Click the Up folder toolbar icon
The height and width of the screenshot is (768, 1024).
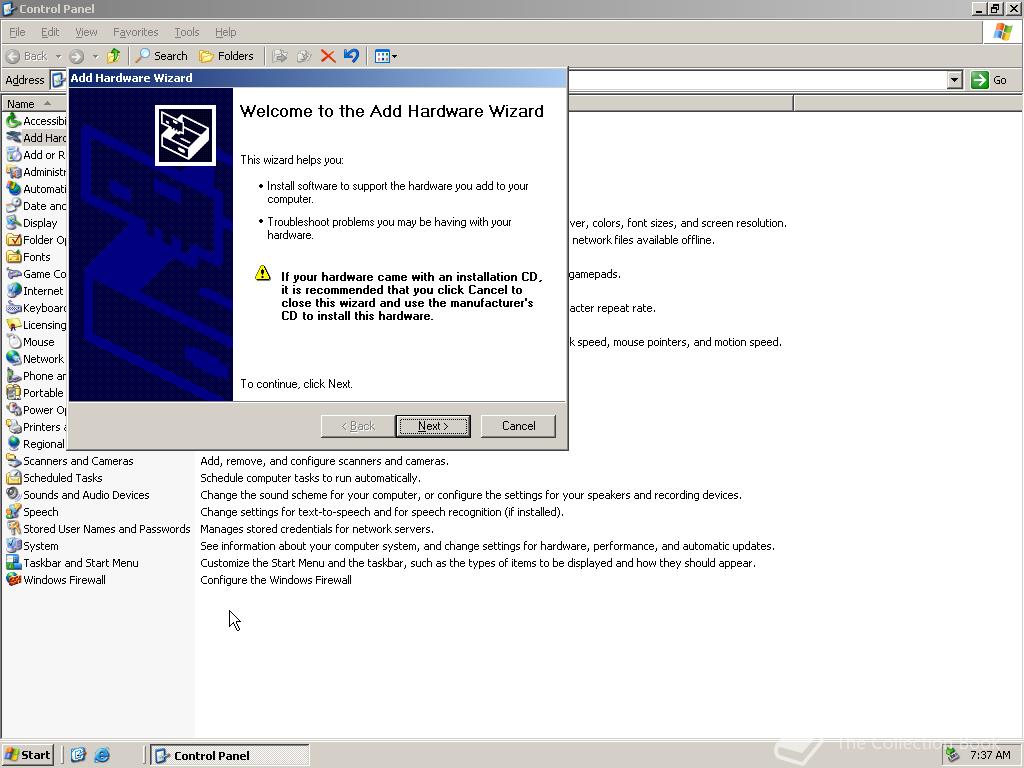pos(114,56)
